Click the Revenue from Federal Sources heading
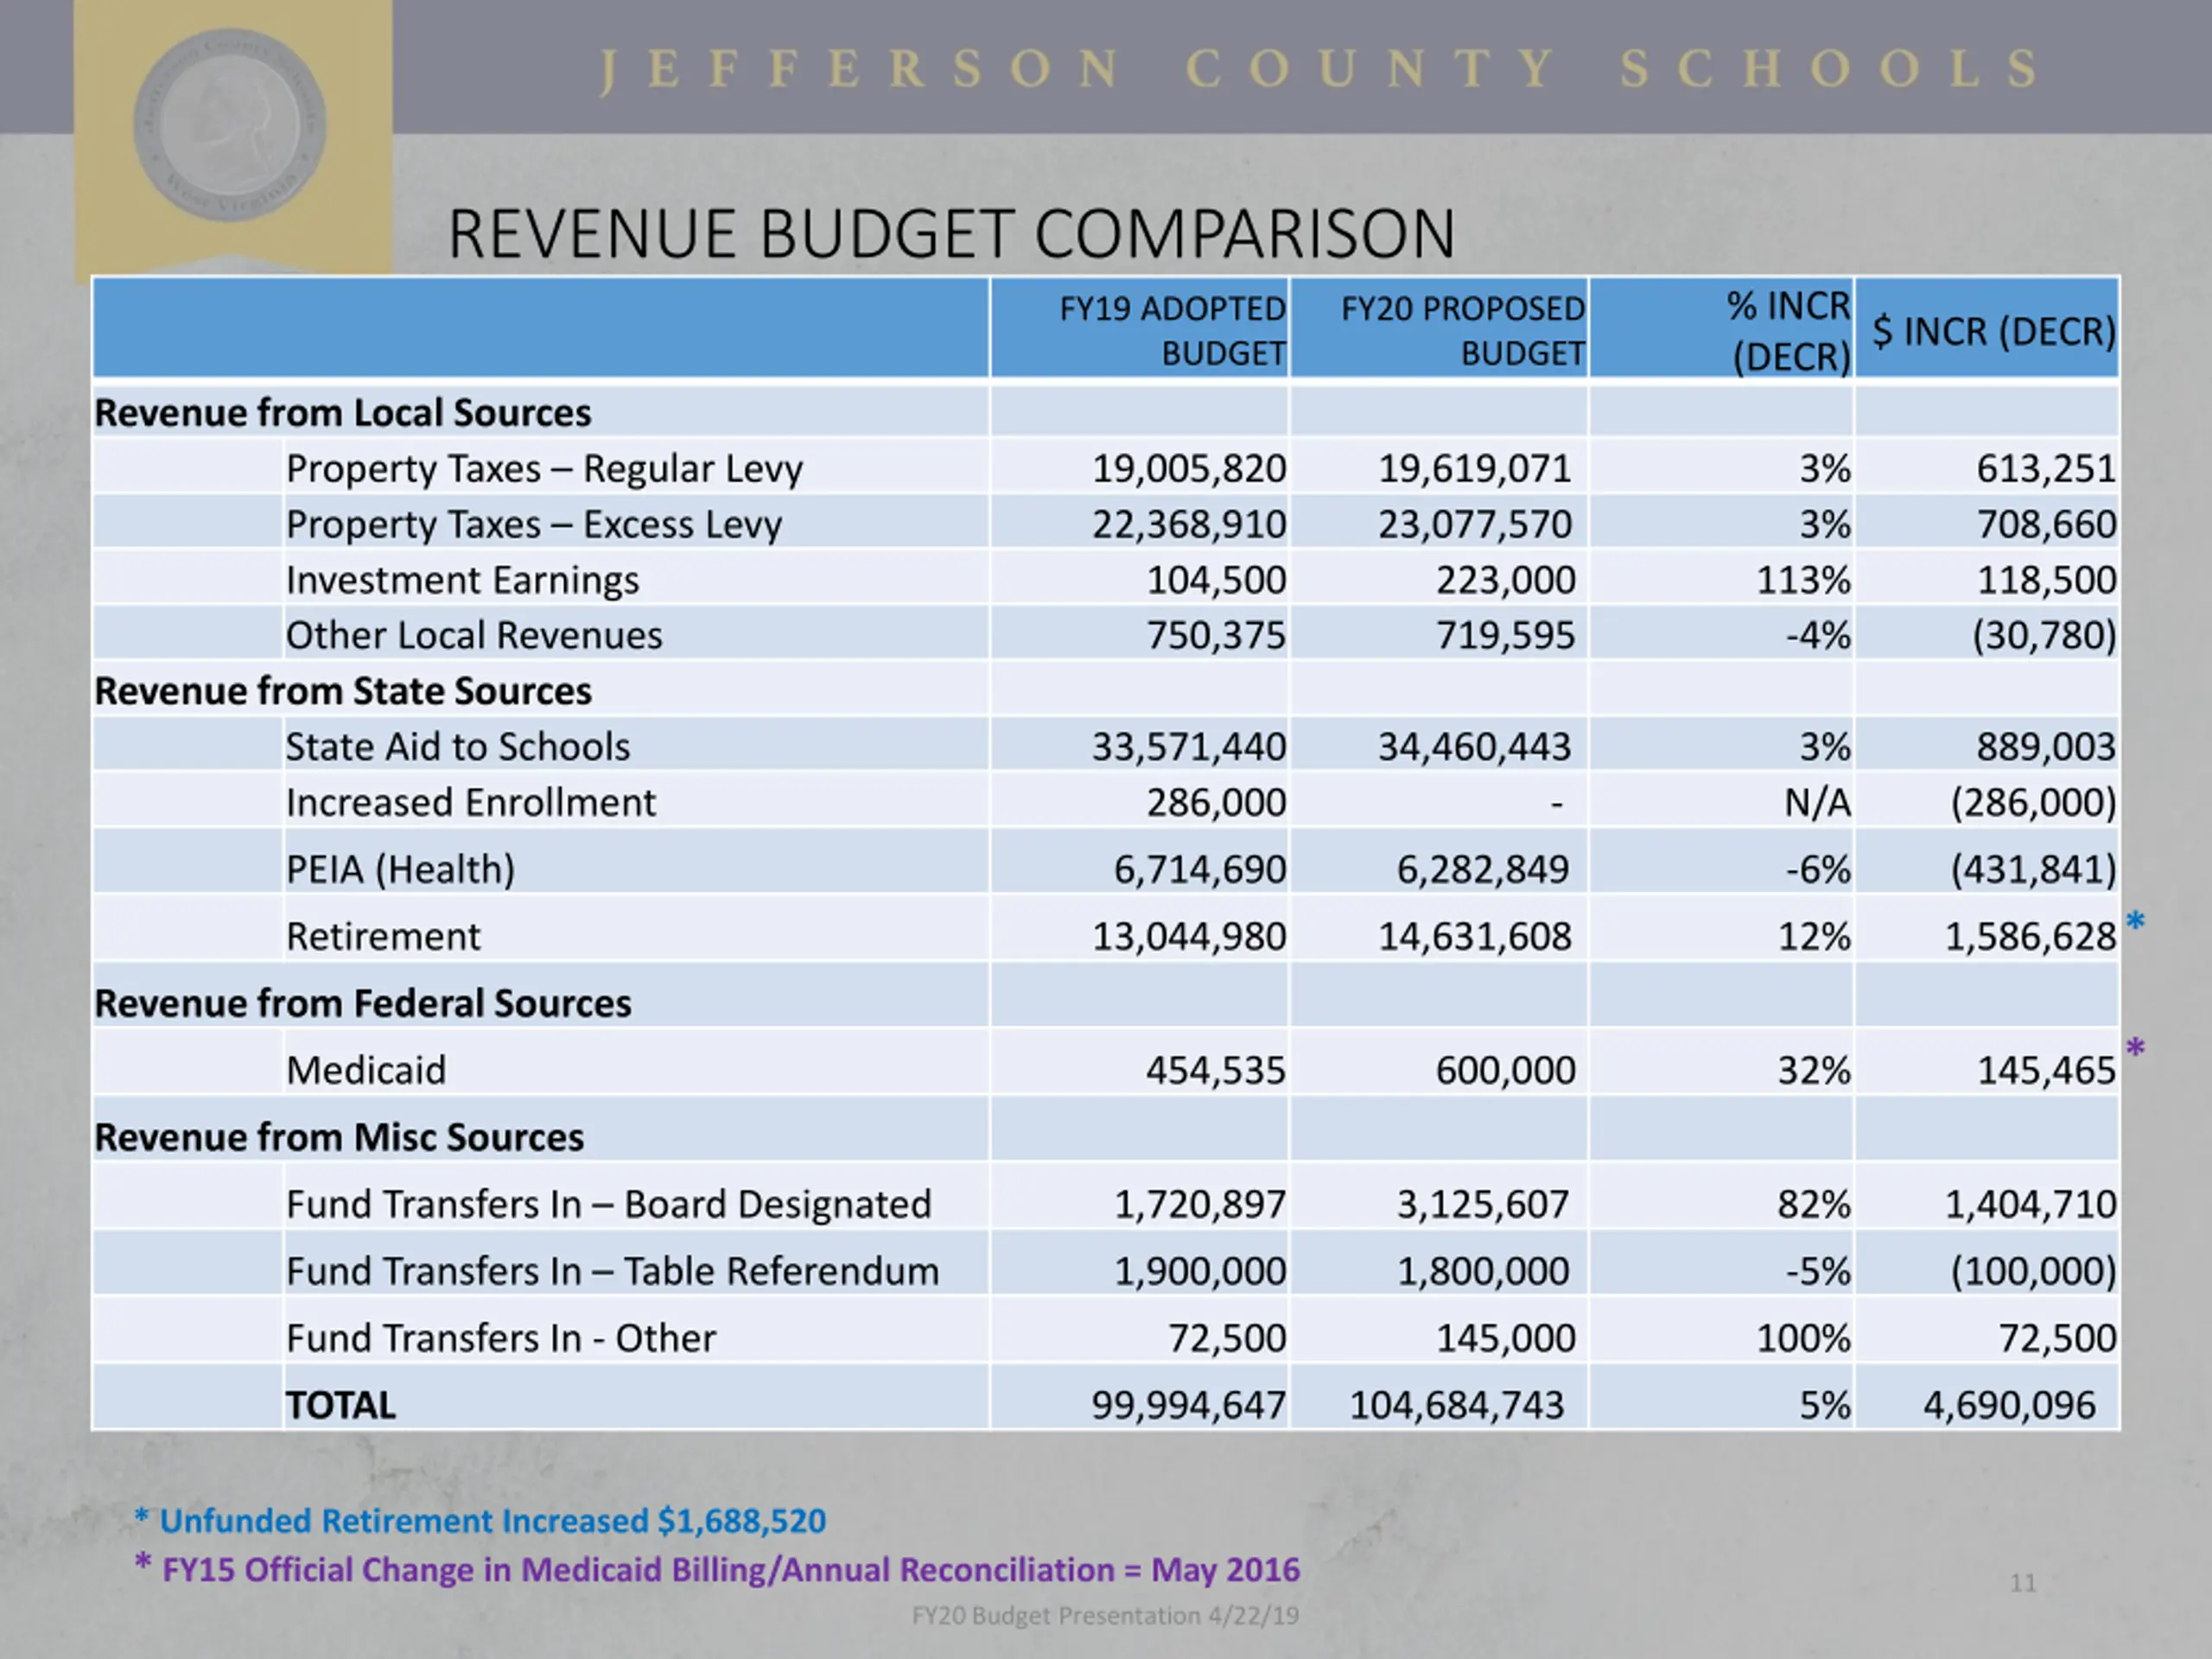The image size is (2212, 1659). (363, 1003)
